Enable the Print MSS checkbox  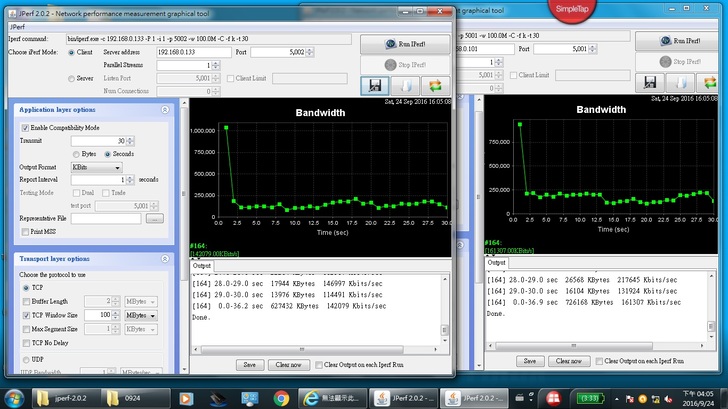click(25, 232)
